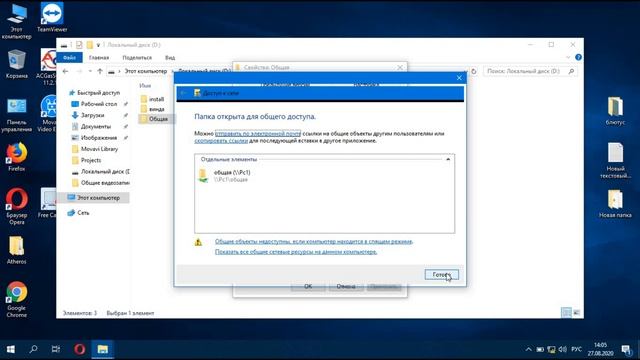Switch to the Вид ribbon tab
The height and width of the screenshot is (360, 640).
pyautogui.click(x=170, y=58)
